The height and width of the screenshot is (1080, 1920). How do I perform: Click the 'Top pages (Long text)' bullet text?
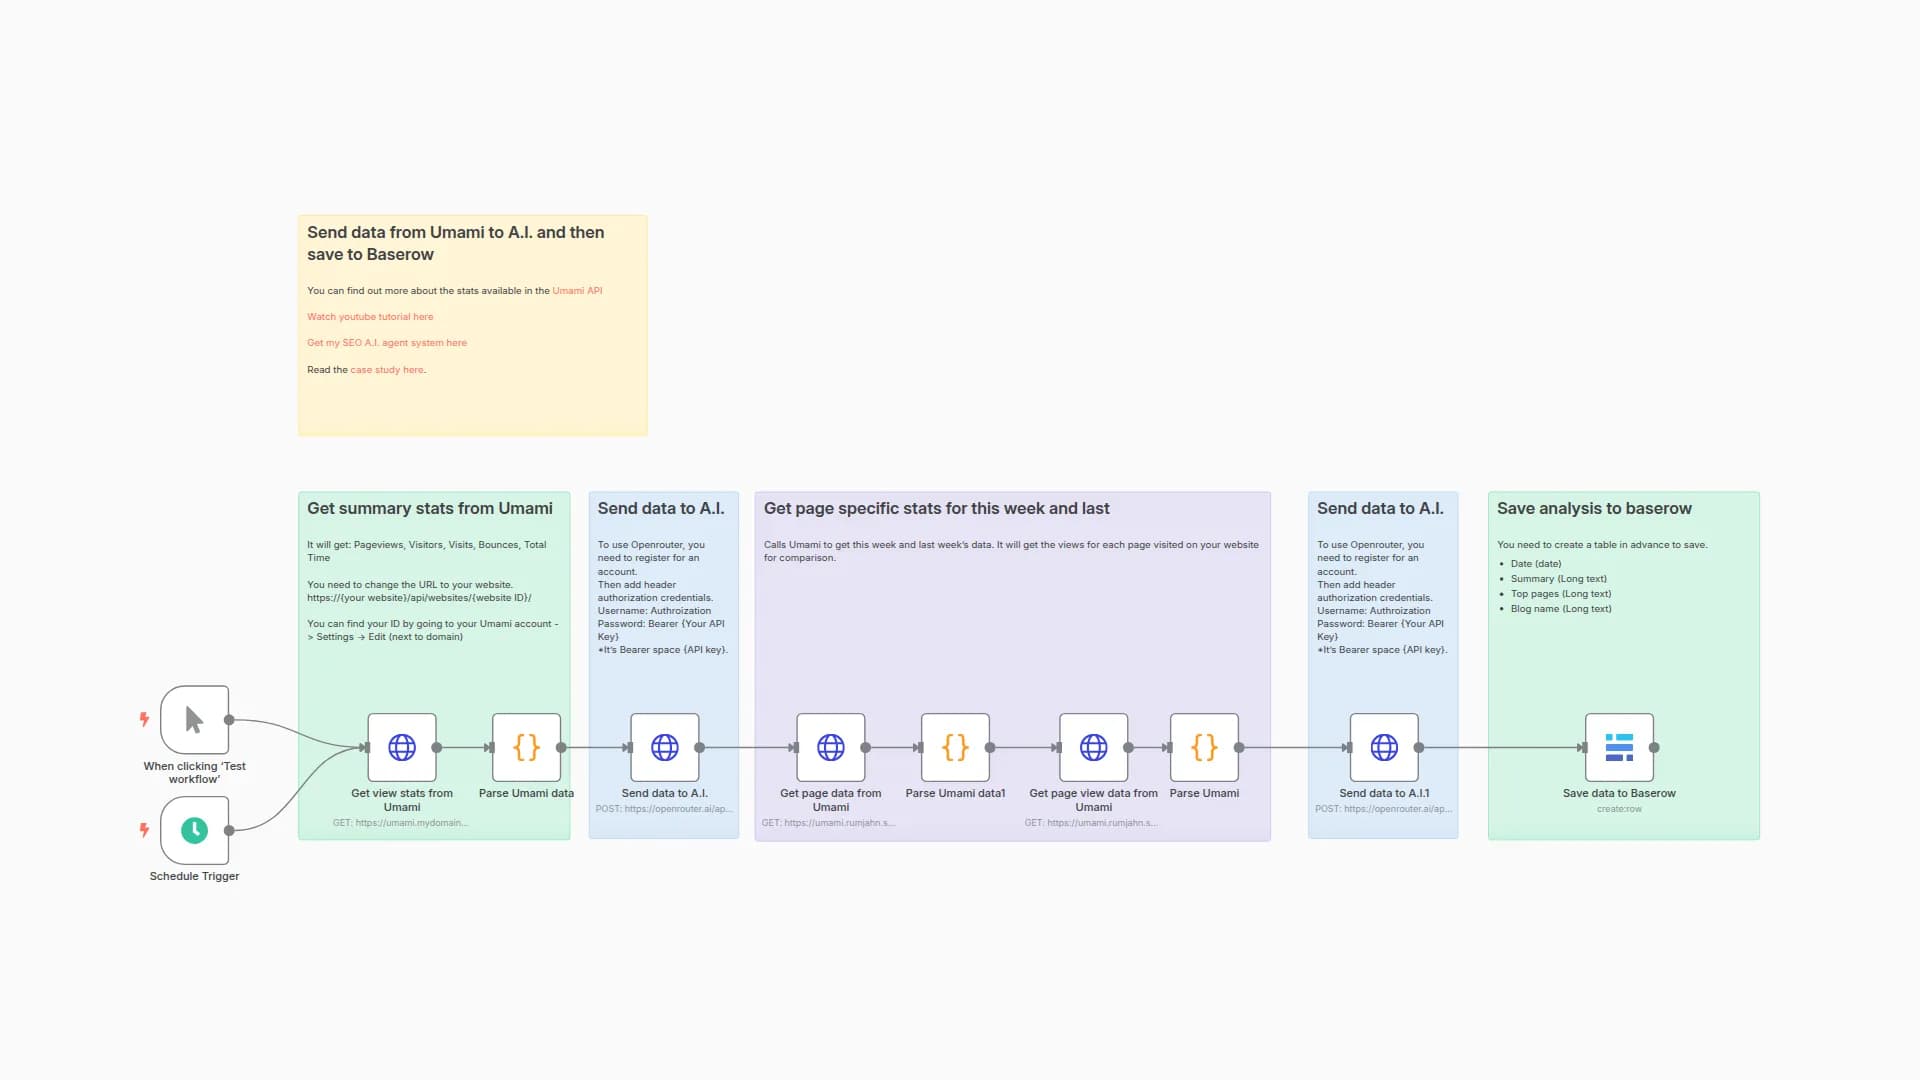pos(1561,594)
